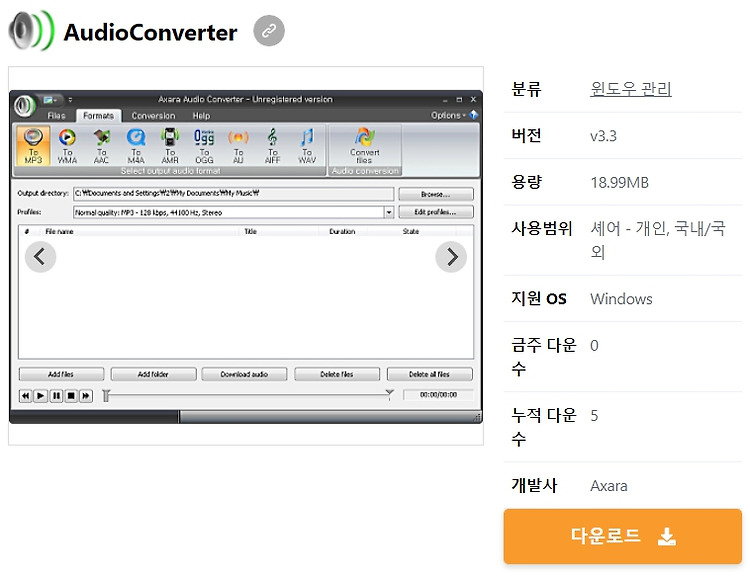Viewport: 750px width, 577px height.
Task: Click the play playback button
Action: (41, 396)
